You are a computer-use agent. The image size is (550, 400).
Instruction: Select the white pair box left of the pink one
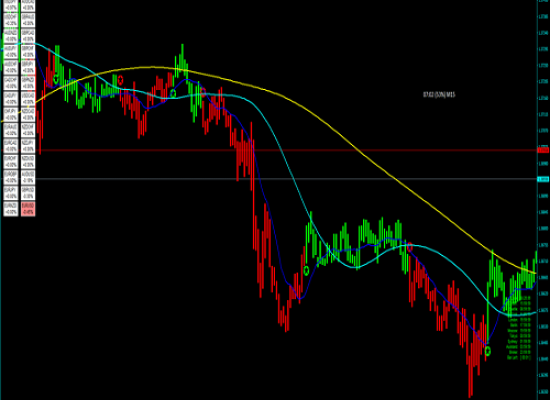(x=11, y=209)
